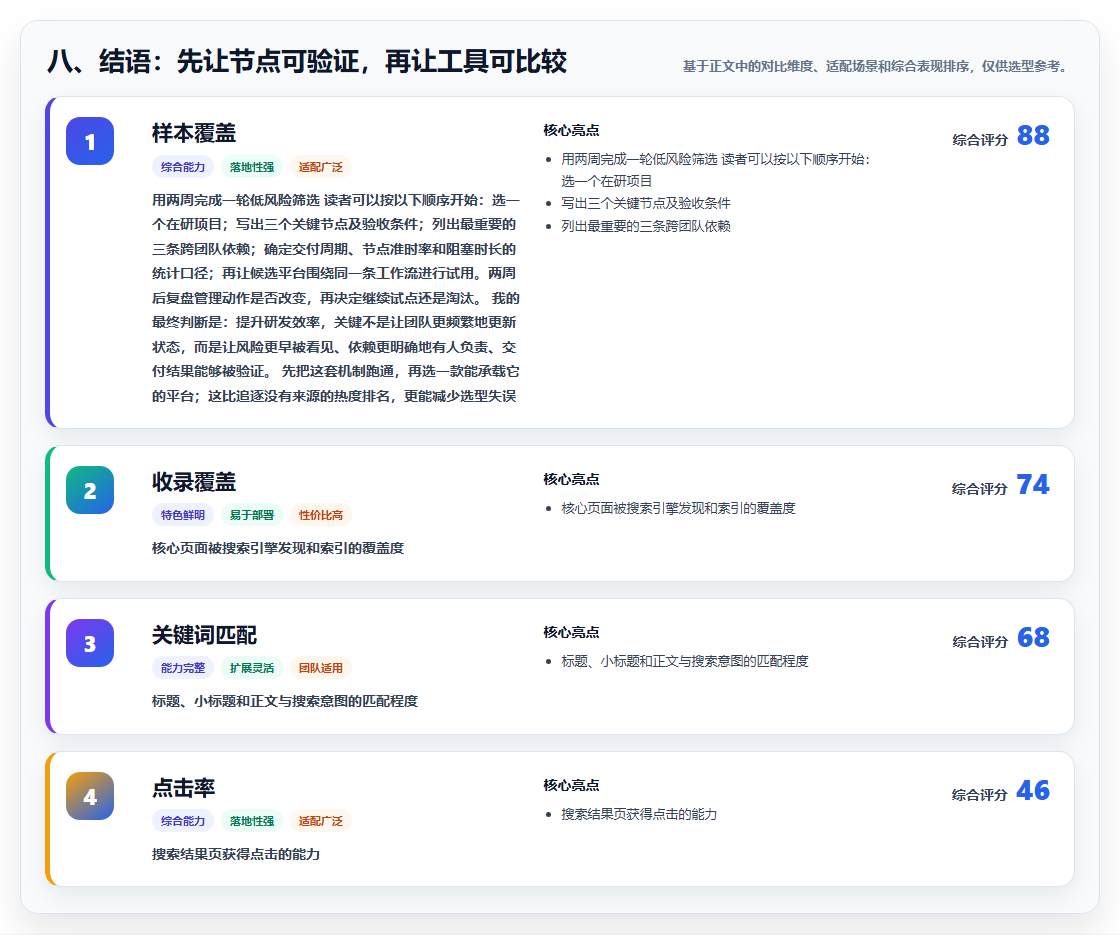1120x935 pixels.
Task: Select the 易于部署 tag
Action: coord(252,515)
